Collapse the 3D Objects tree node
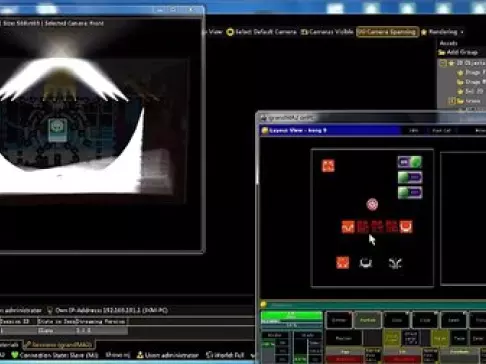The width and height of the screenshot is (486, 364). (x=443, y=63)
